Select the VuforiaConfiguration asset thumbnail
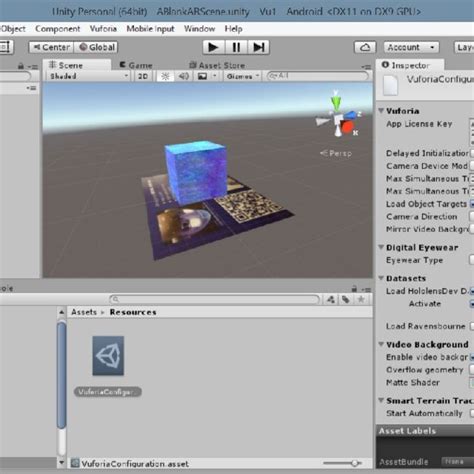 [x=108, y=356]
